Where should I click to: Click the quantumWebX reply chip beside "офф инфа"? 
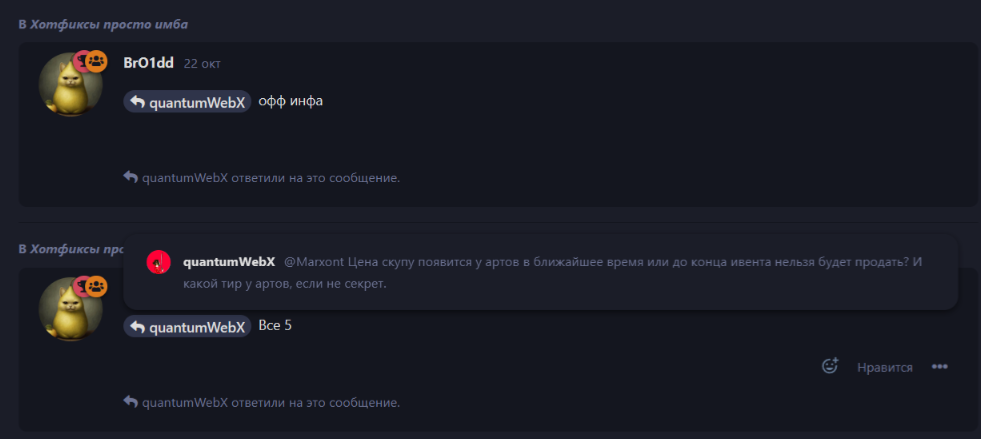187,101
